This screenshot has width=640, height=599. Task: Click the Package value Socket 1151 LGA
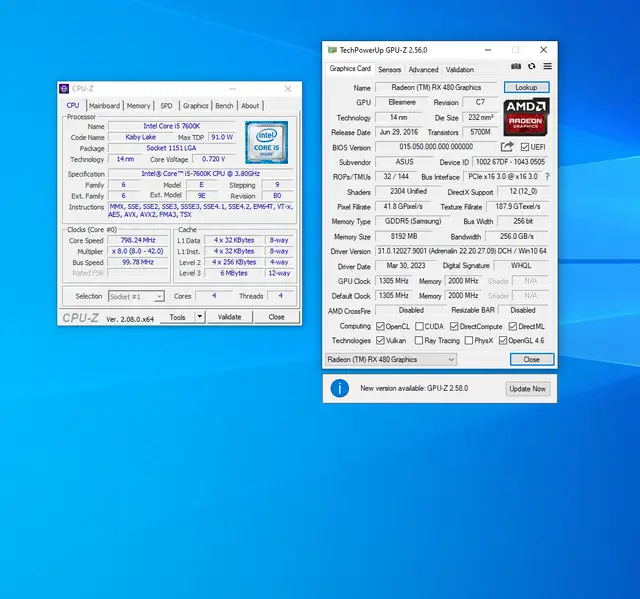[x=171, y=148]
